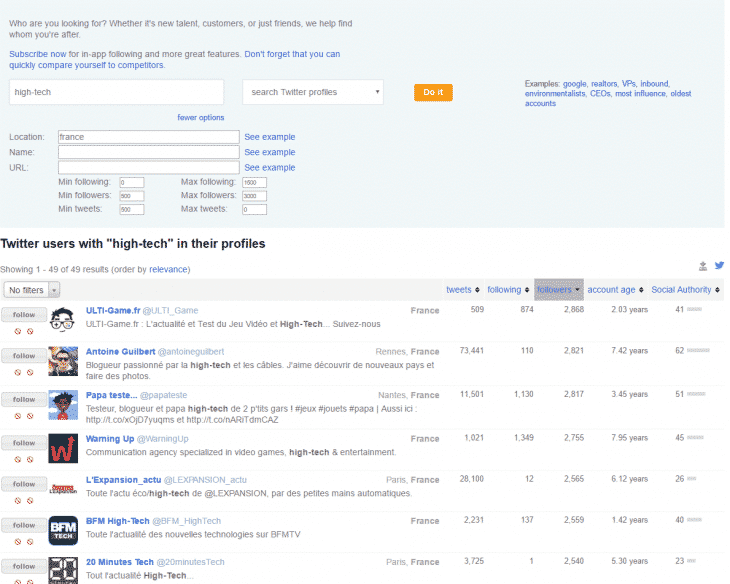Click Antoine Guilbert's avatar picture
Viewport: 730px width, 584px height.
tap(63, 361)
